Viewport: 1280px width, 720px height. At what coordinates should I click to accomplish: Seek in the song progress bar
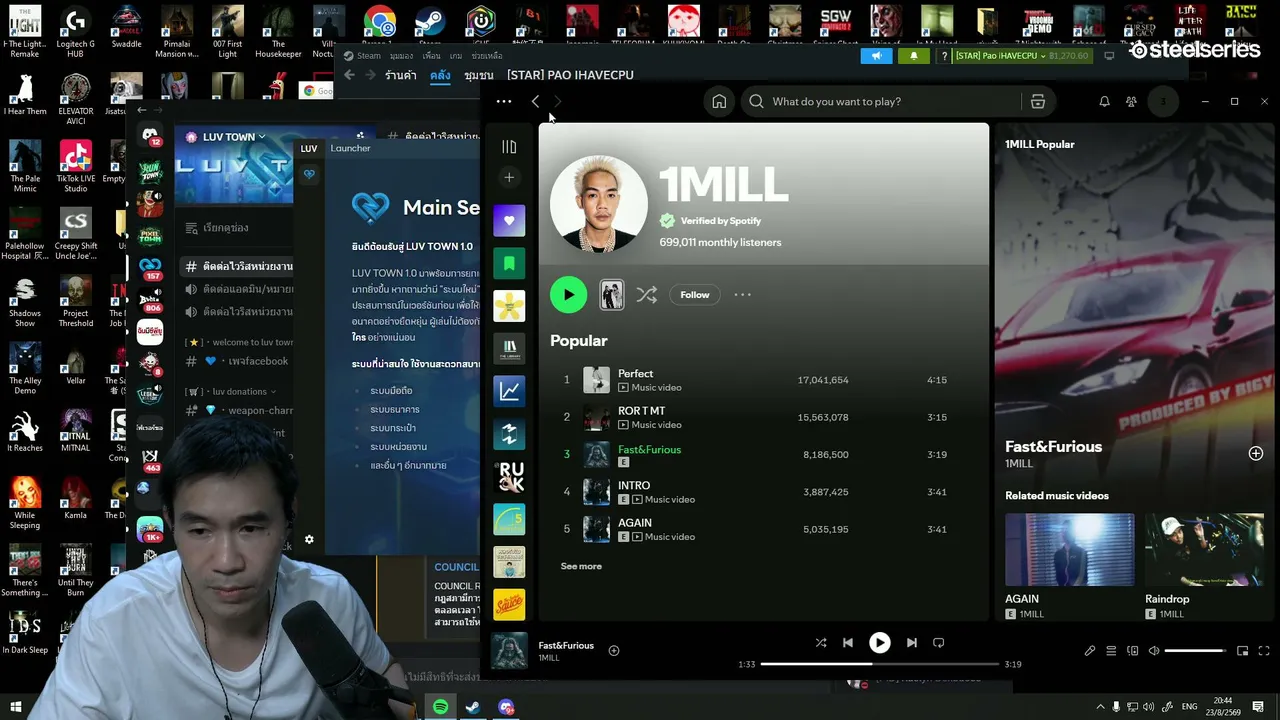[x=880, y=664]
